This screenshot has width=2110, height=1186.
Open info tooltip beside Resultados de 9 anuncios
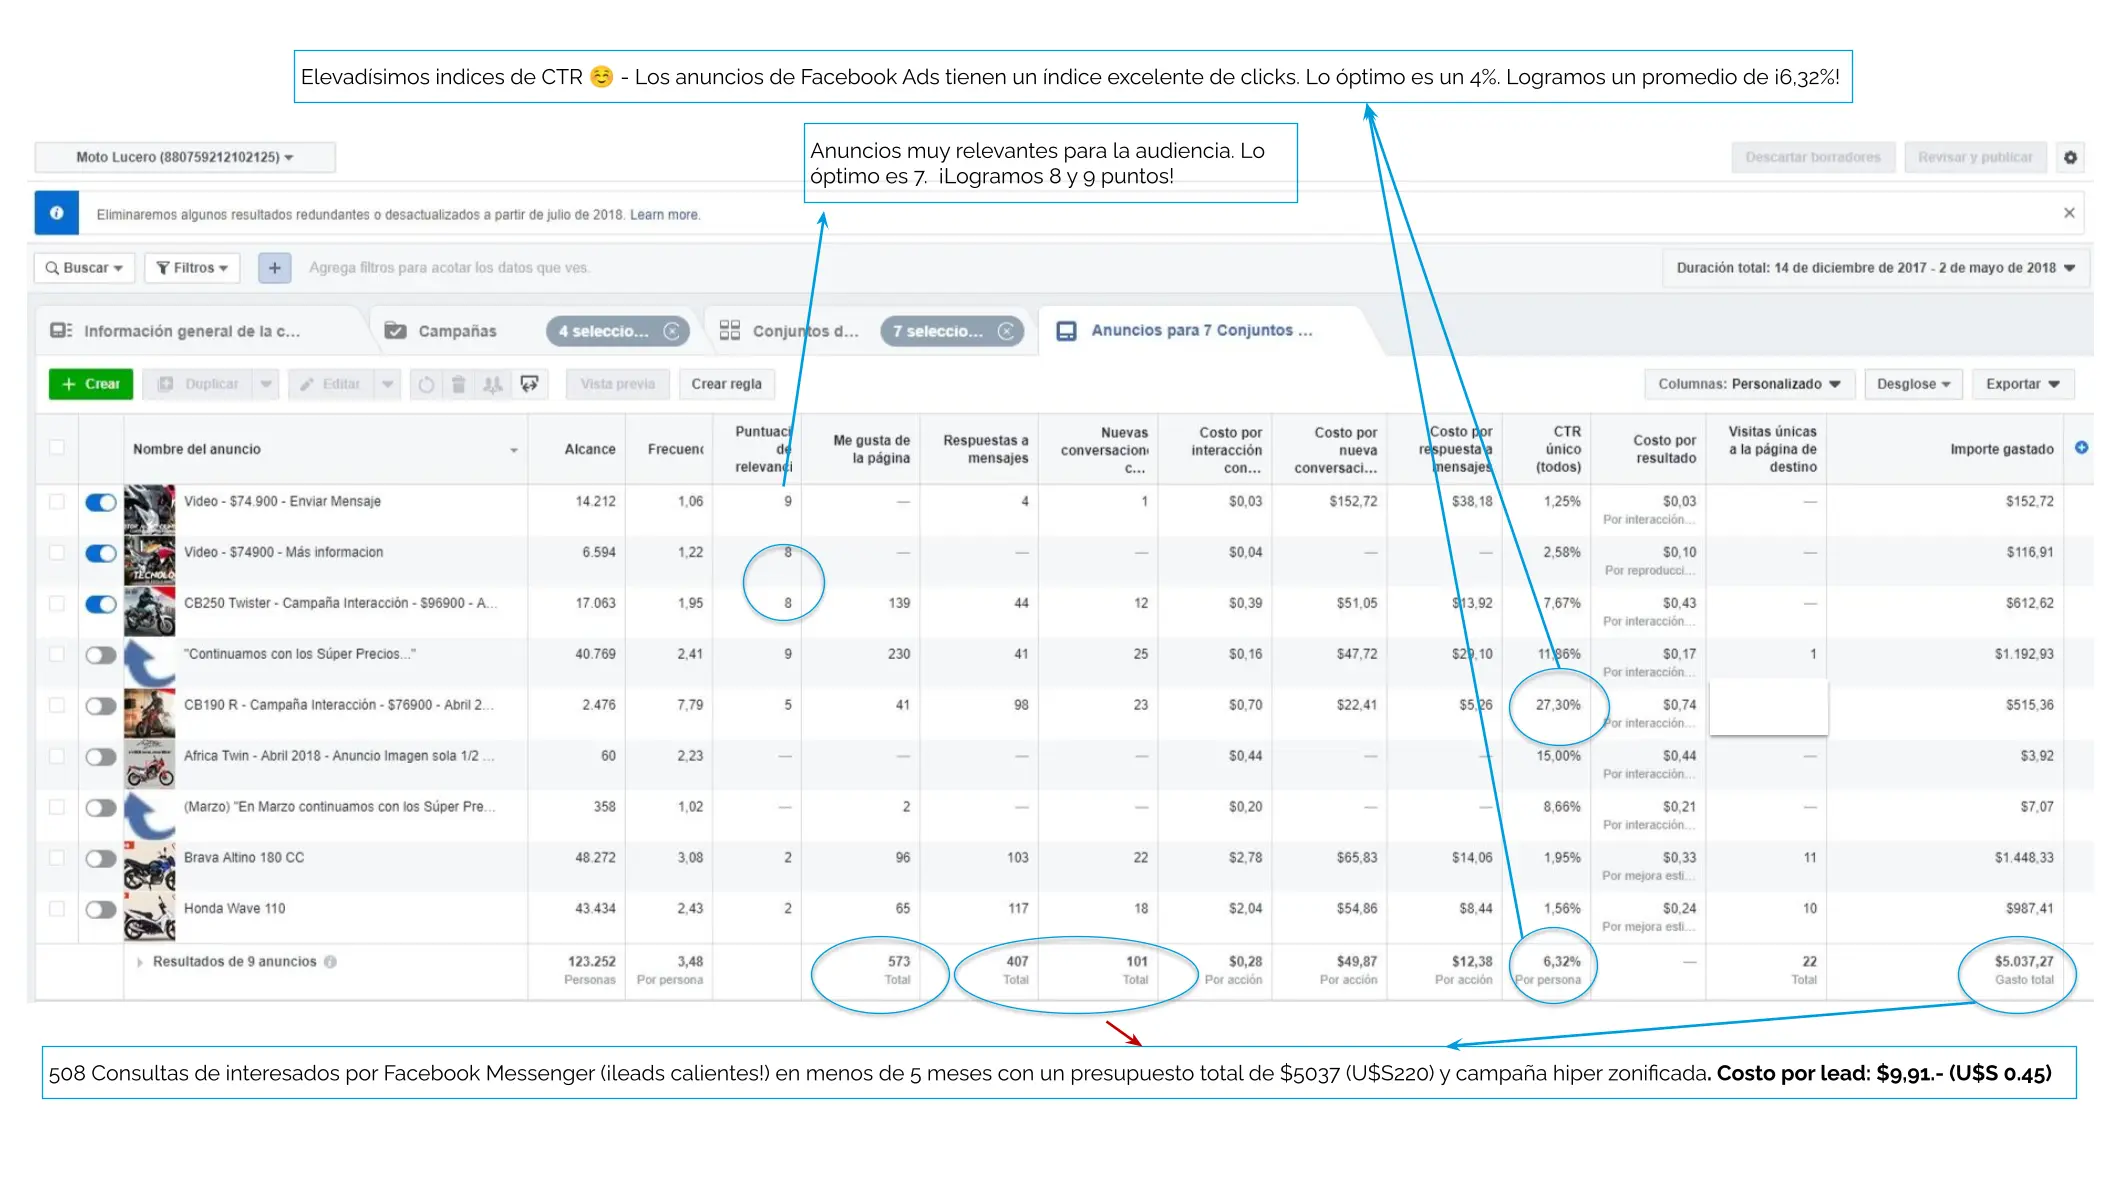[x=330, y=962]
